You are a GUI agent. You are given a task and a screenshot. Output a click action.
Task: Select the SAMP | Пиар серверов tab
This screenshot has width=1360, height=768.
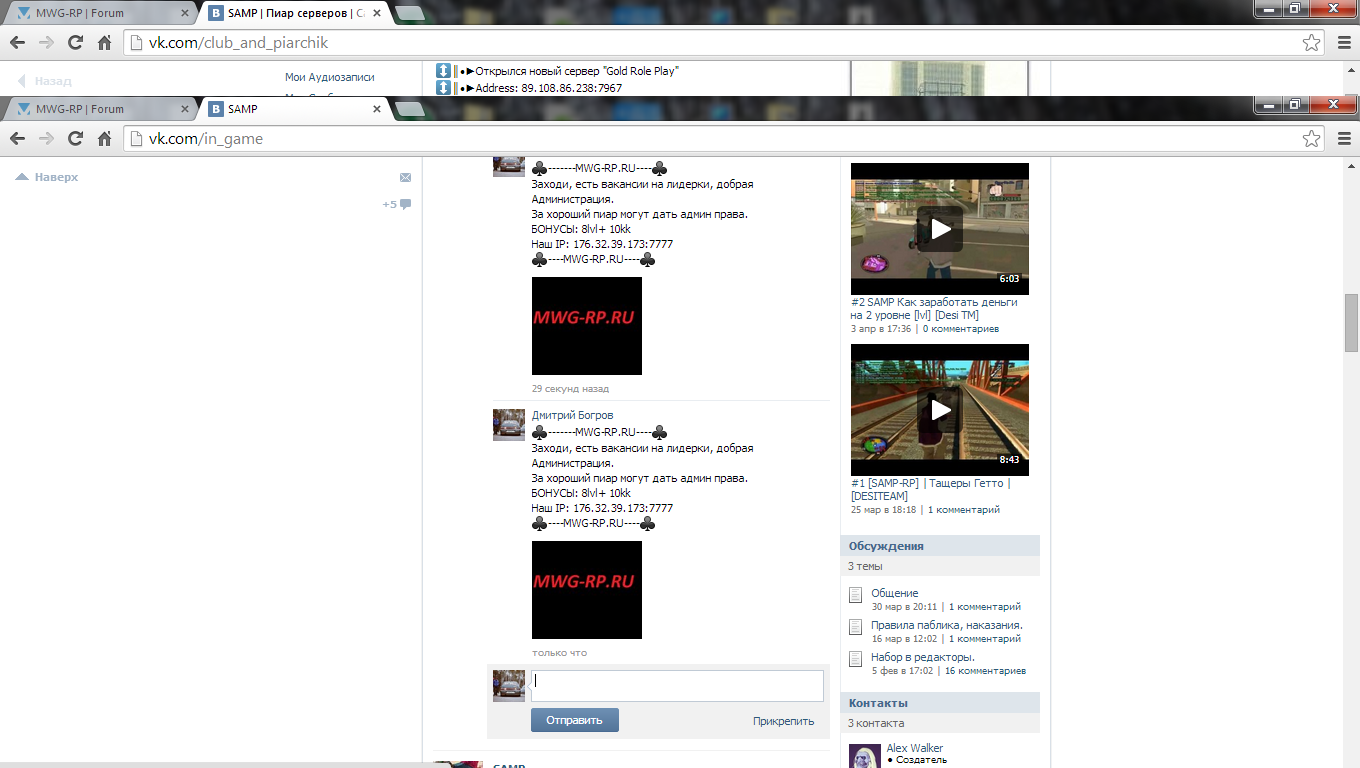point(296,13)
